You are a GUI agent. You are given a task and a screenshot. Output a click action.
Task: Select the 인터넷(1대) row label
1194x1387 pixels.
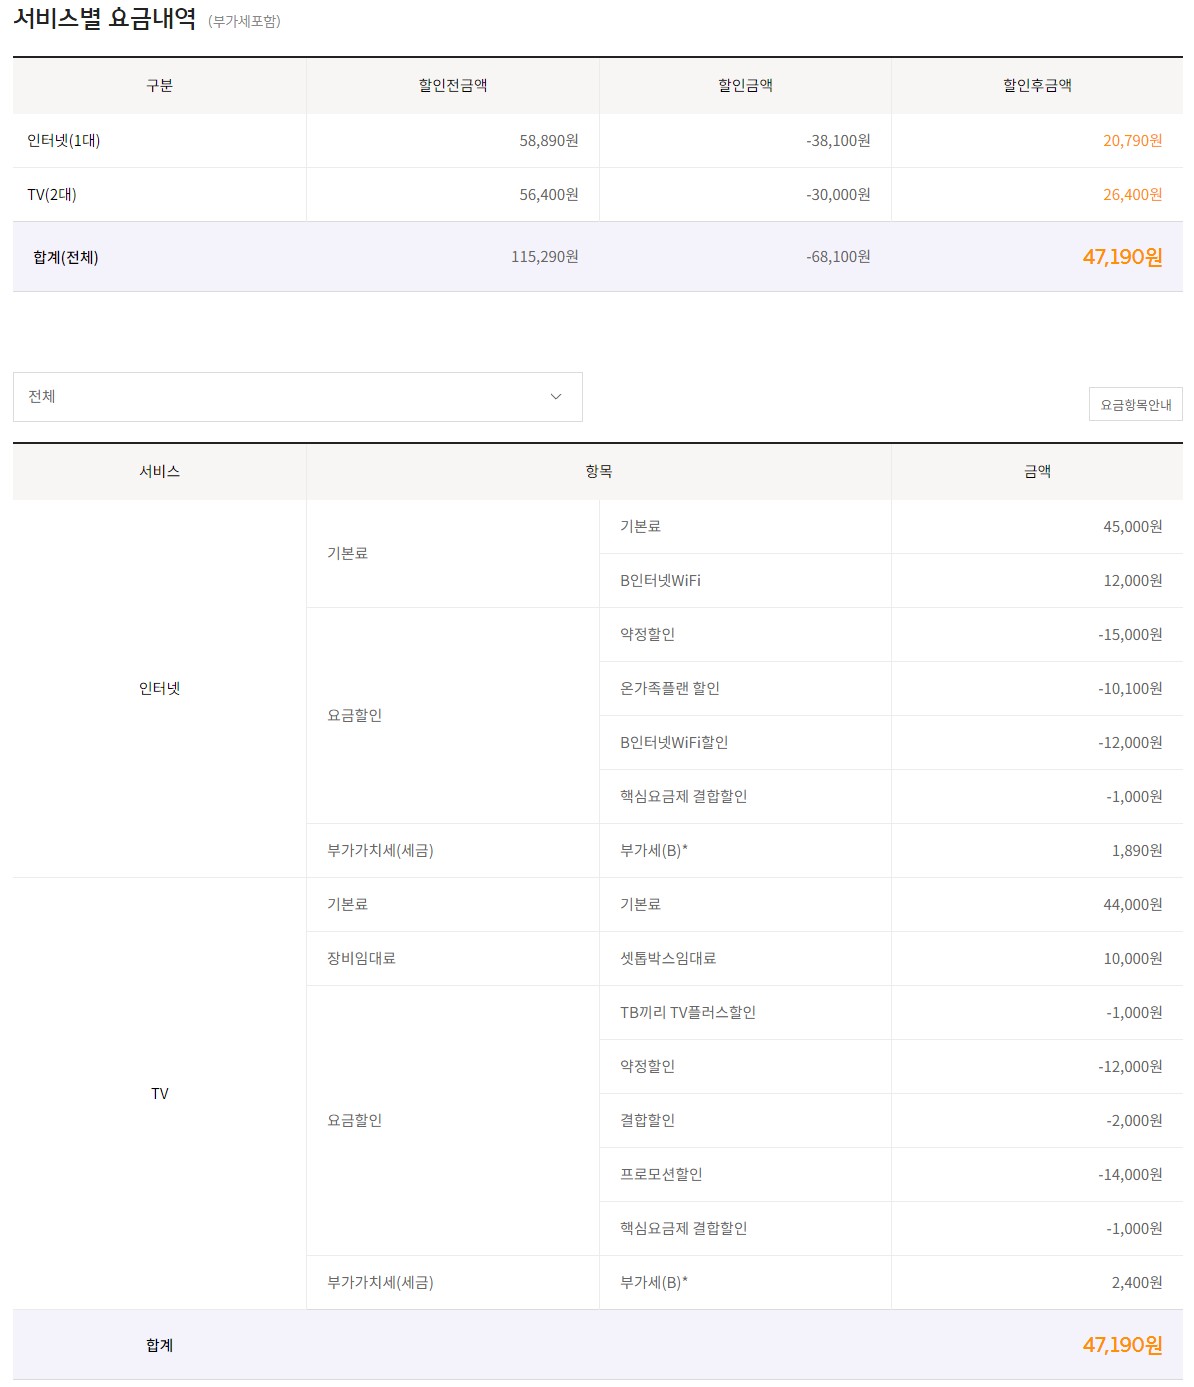[64, 141]
